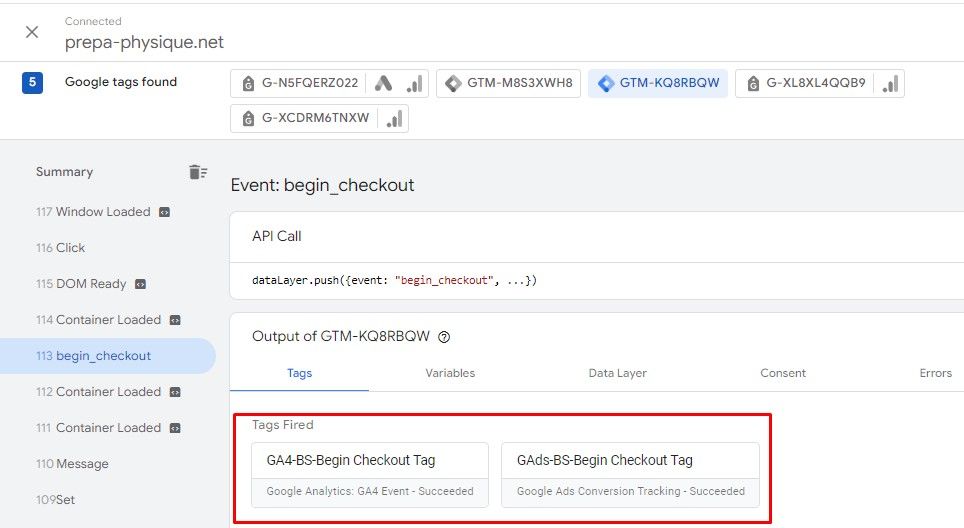
Task: Clear the event list with trash icon
Action: [197, 172]
